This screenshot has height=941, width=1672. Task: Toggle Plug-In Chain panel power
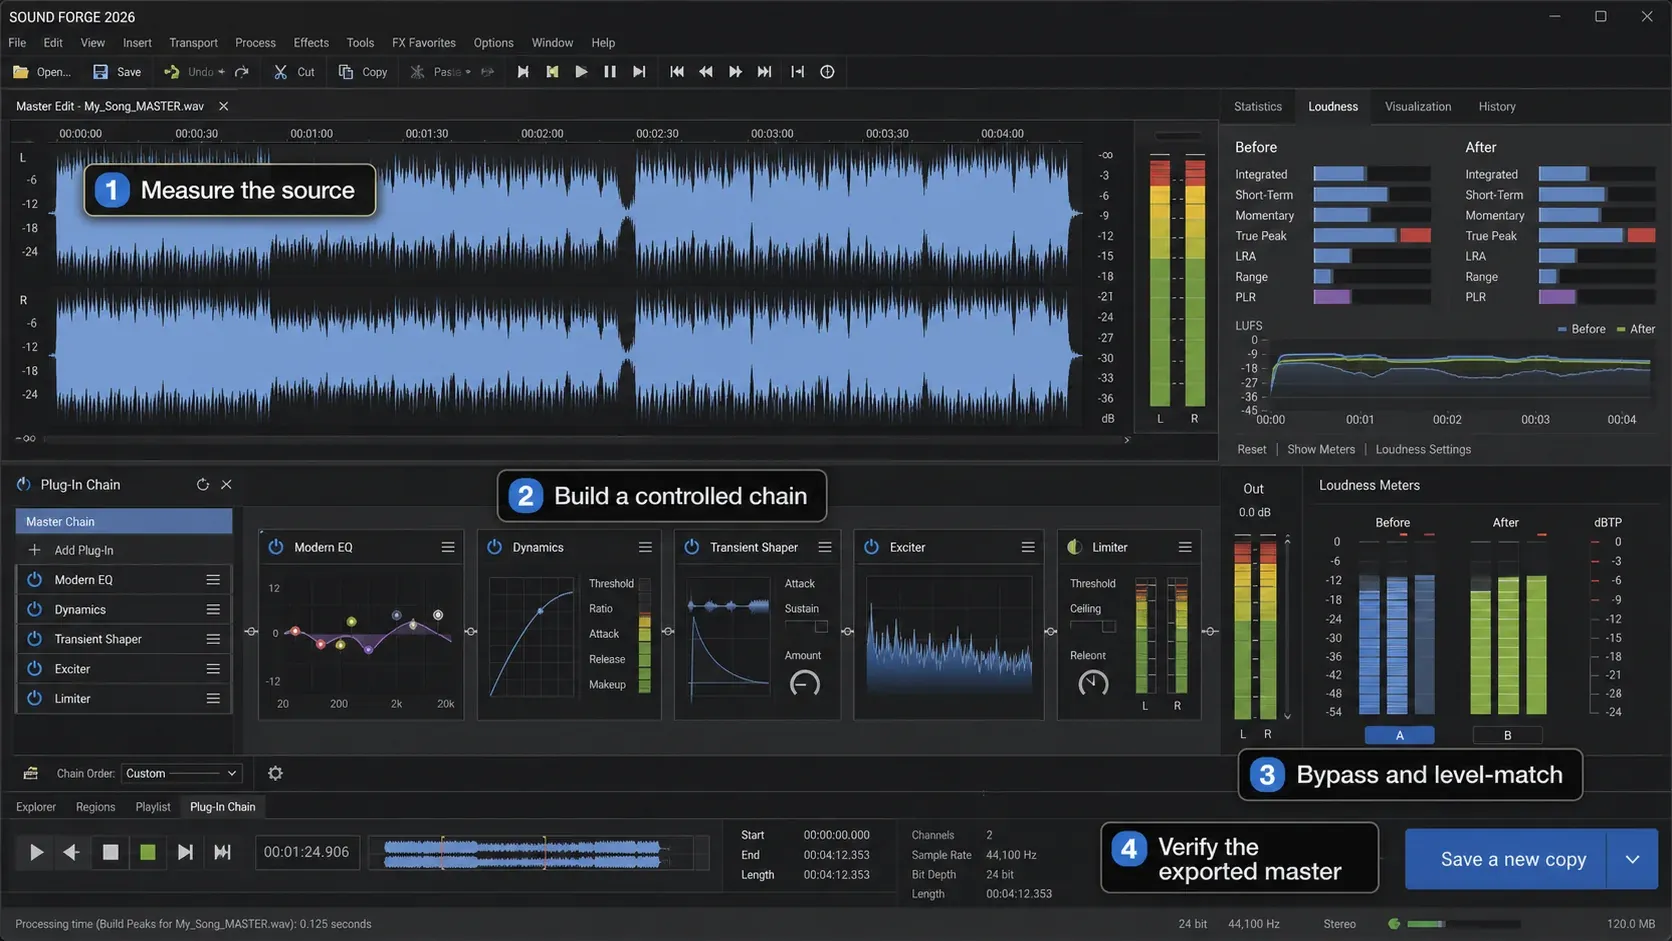(x=24, y=484)
